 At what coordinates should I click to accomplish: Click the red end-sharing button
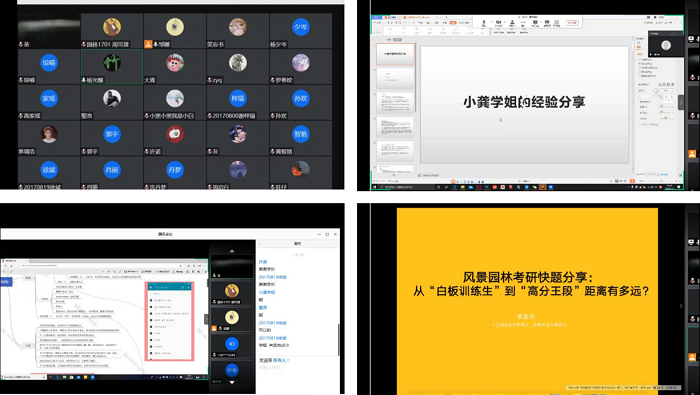pos(572,23)
